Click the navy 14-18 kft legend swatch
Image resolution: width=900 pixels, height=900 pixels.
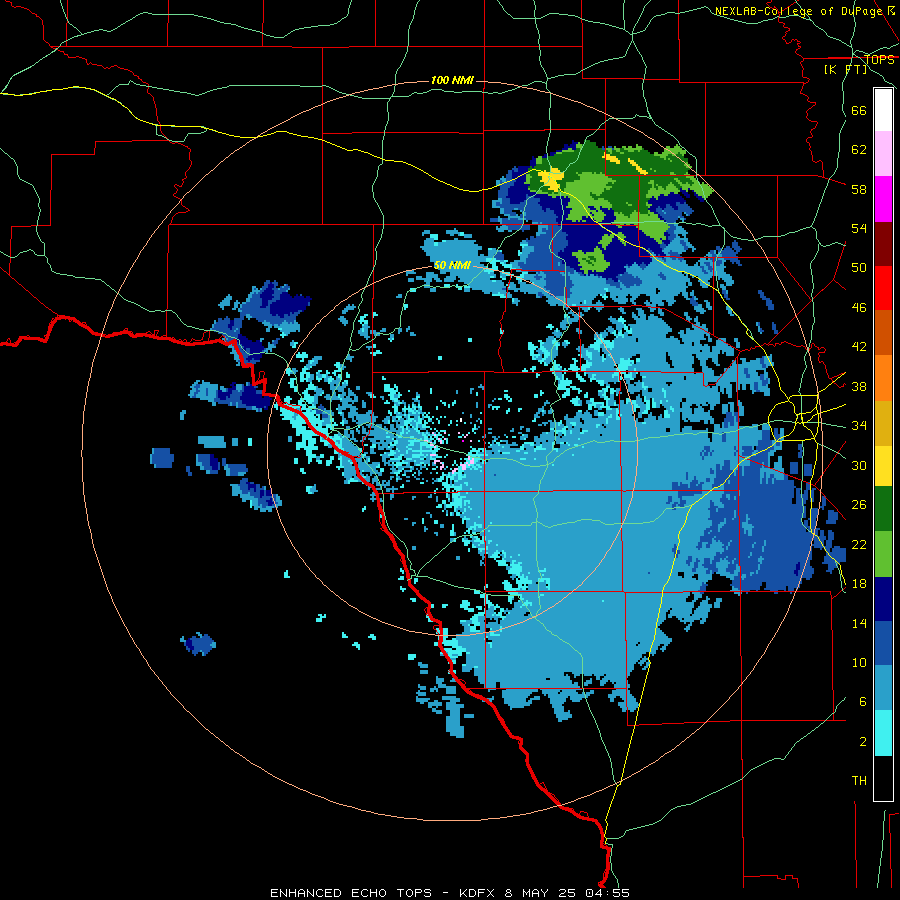(x=883, y=599)
